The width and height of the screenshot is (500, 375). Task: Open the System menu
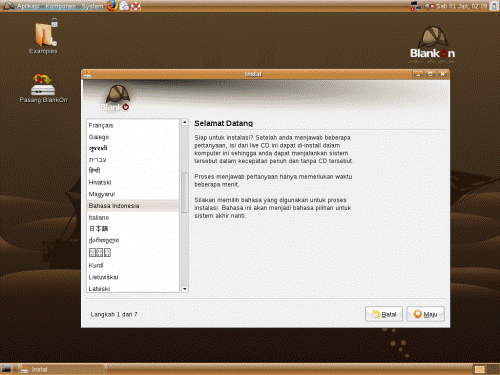coord(92,6)
